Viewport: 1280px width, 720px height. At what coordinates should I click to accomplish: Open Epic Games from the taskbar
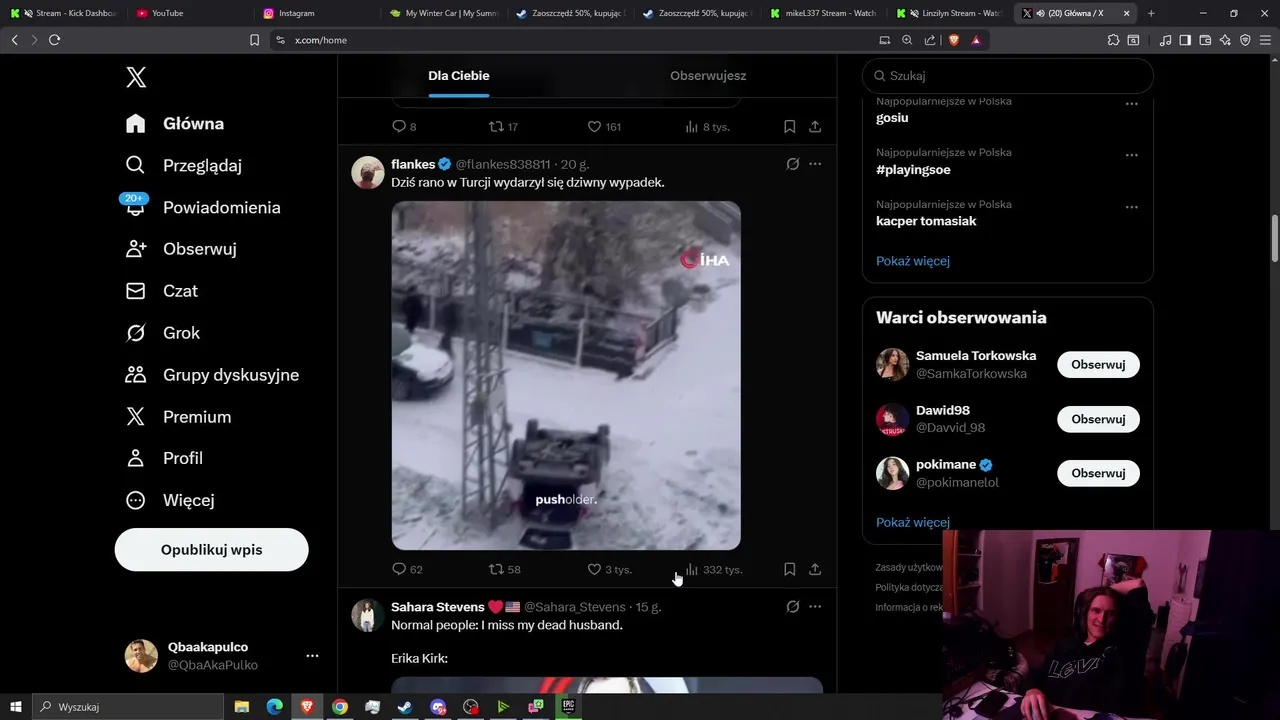568,707
